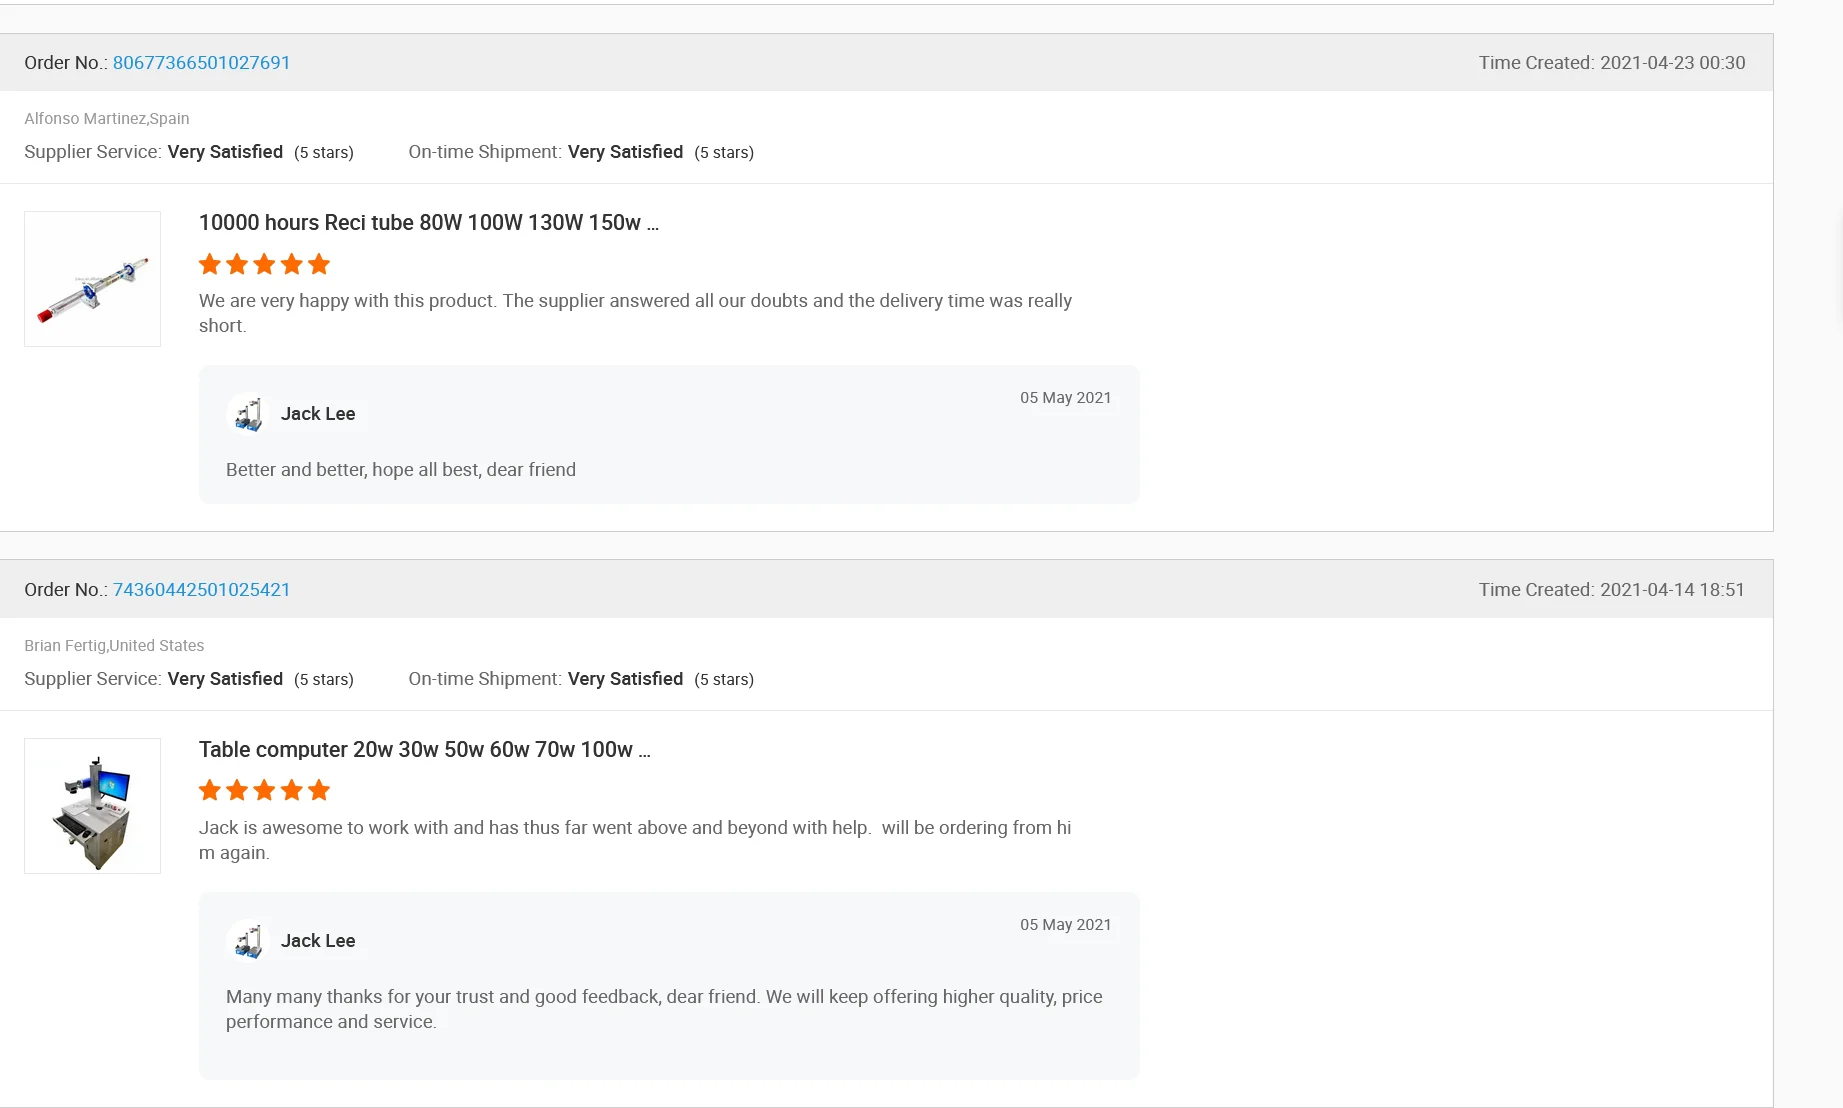This screenshot has height=1108, width=1843.
Task: Select the Jack Lee name in the 'Many many thanks' reply
Action: pos(318,941)
